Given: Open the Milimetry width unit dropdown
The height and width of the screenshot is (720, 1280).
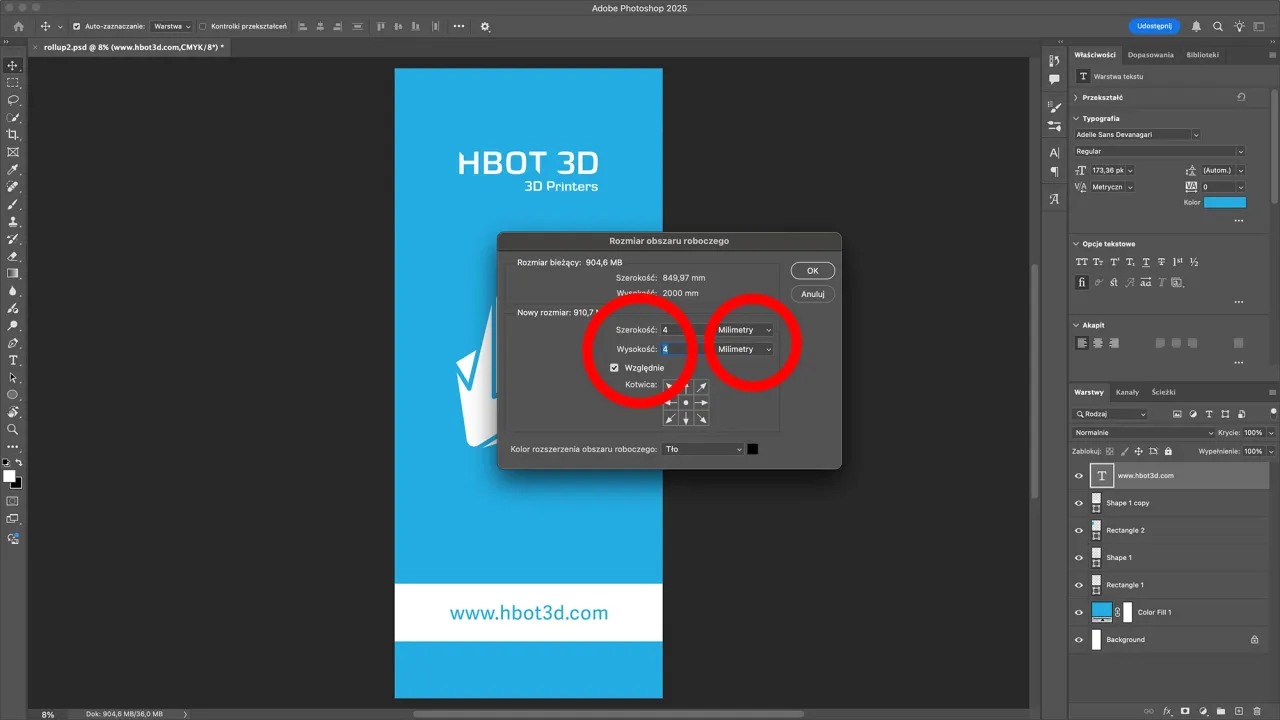Looking at the screenshot, I should [744, 329].
